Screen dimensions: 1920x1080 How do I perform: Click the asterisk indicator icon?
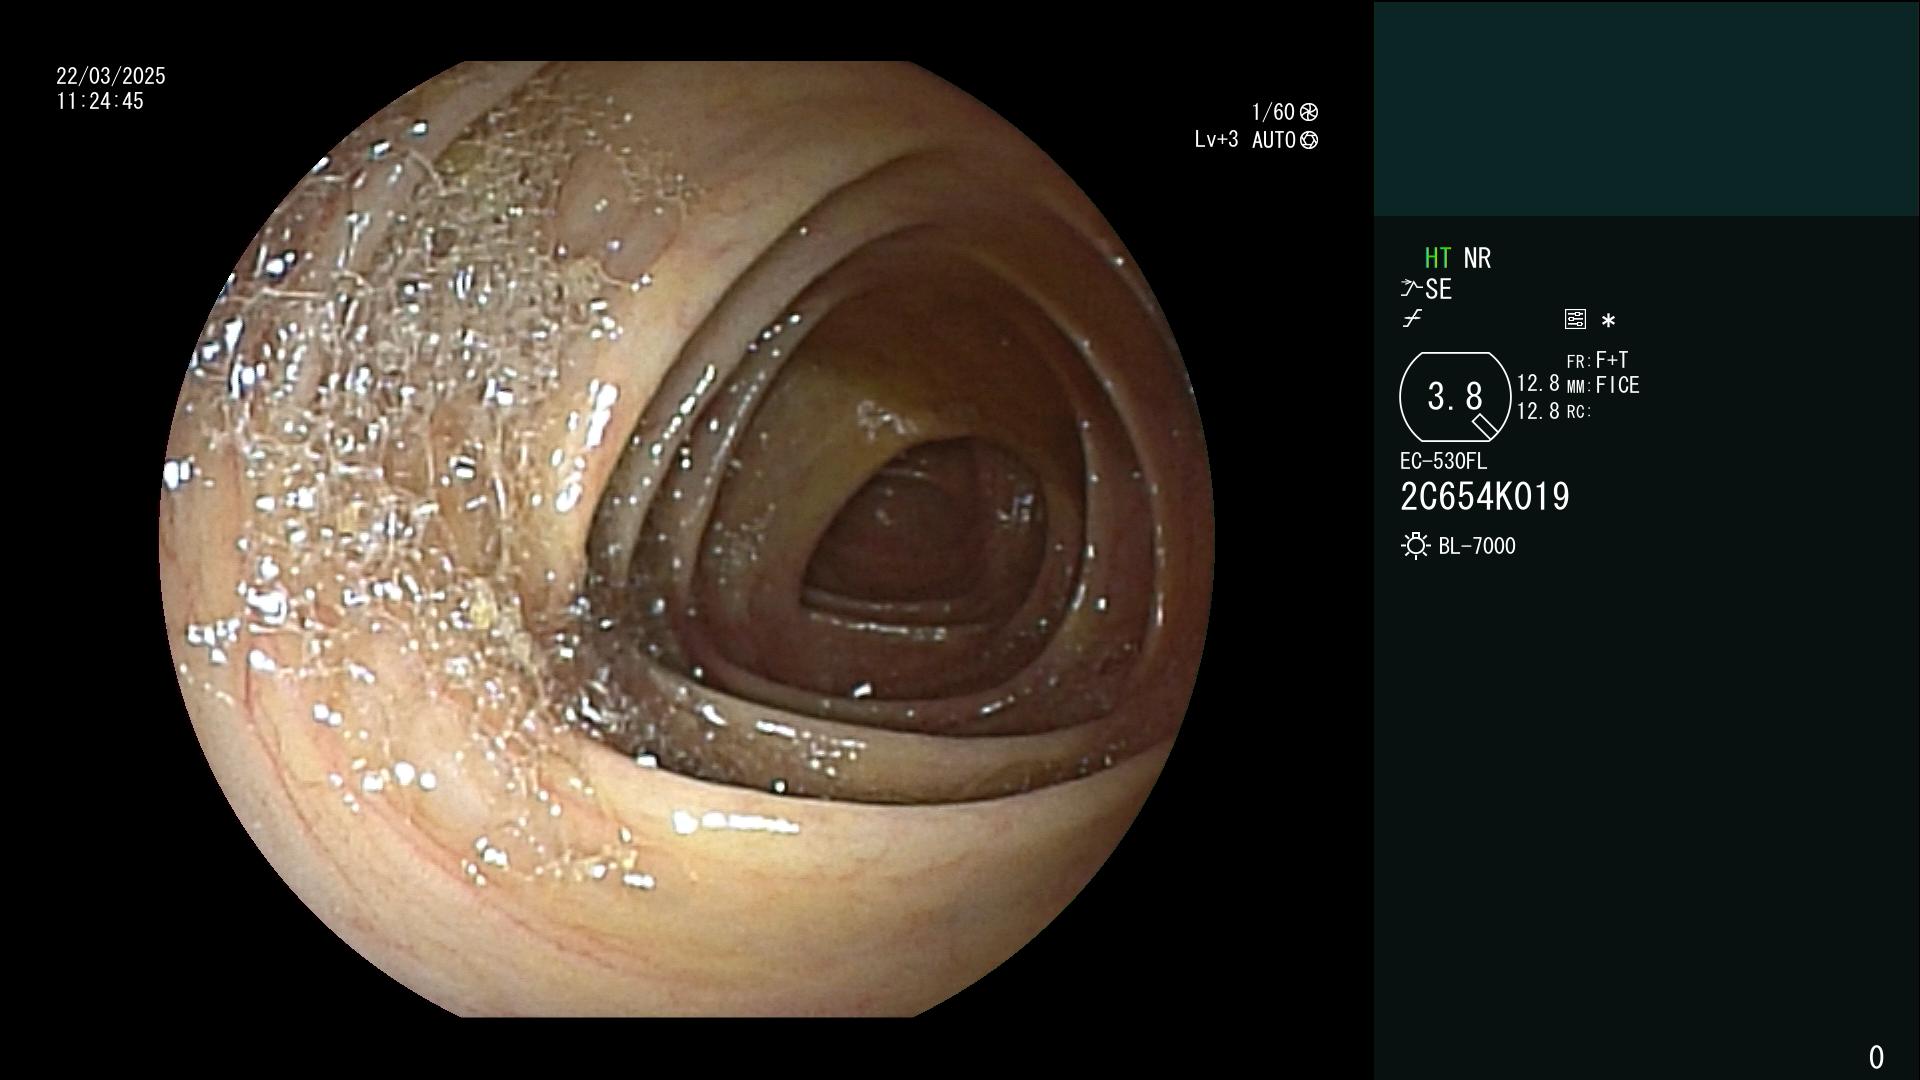click(x=1608, y=321)
